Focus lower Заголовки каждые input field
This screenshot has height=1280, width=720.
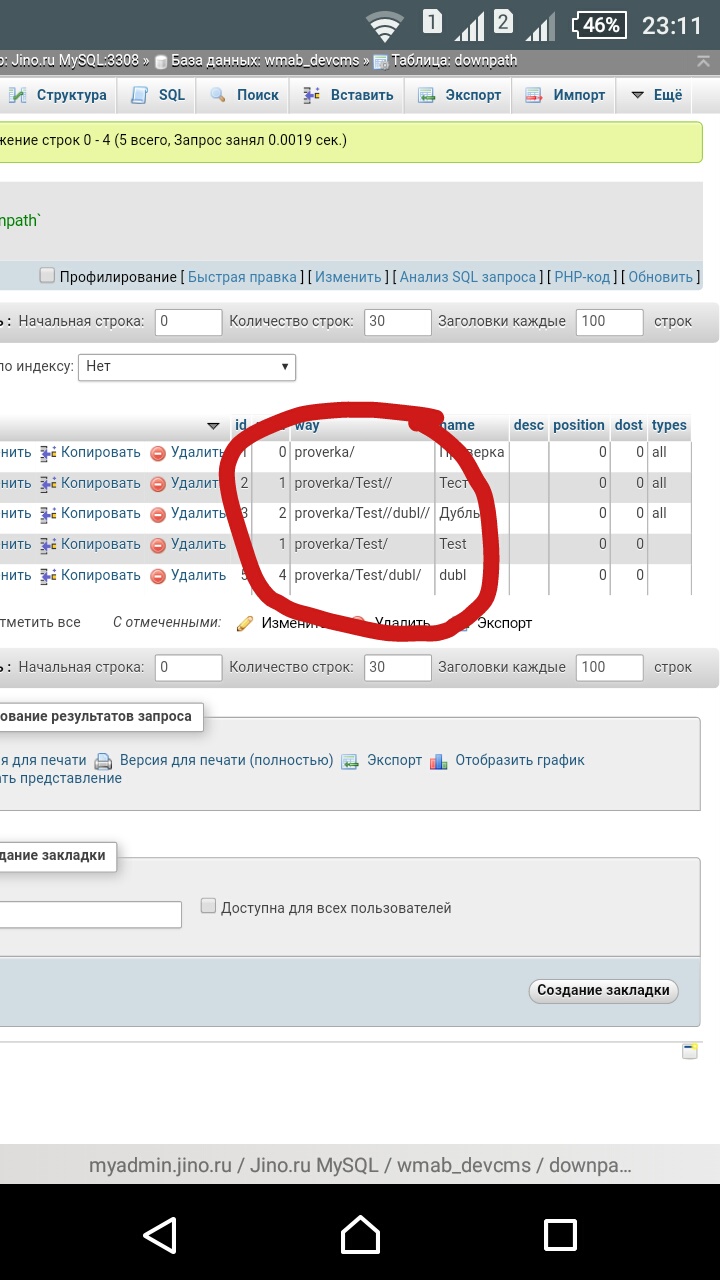609,667
